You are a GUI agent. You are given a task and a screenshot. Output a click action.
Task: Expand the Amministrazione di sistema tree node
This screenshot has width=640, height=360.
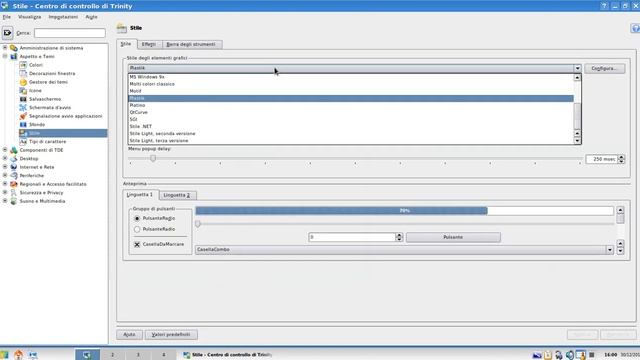pyautogui.click(x=5, y=48)
